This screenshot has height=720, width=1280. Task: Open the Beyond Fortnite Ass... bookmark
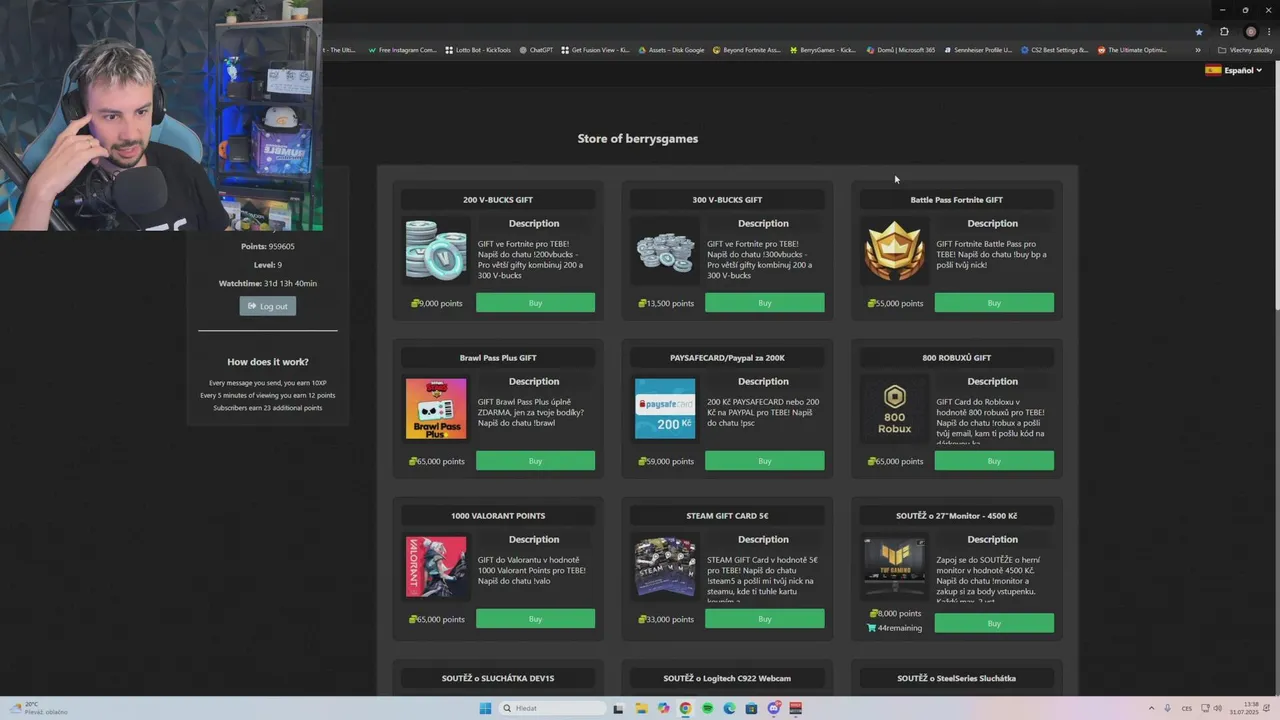(x=746, y=50)
